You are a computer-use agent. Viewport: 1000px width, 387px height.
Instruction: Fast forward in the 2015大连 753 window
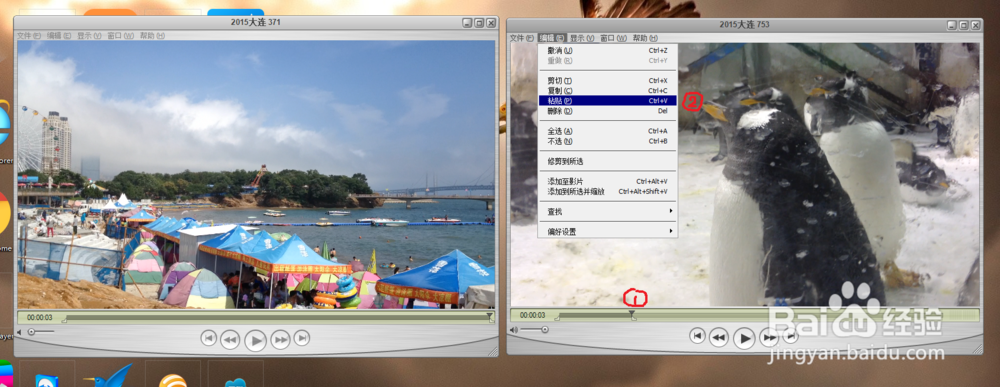coord(768,337)
